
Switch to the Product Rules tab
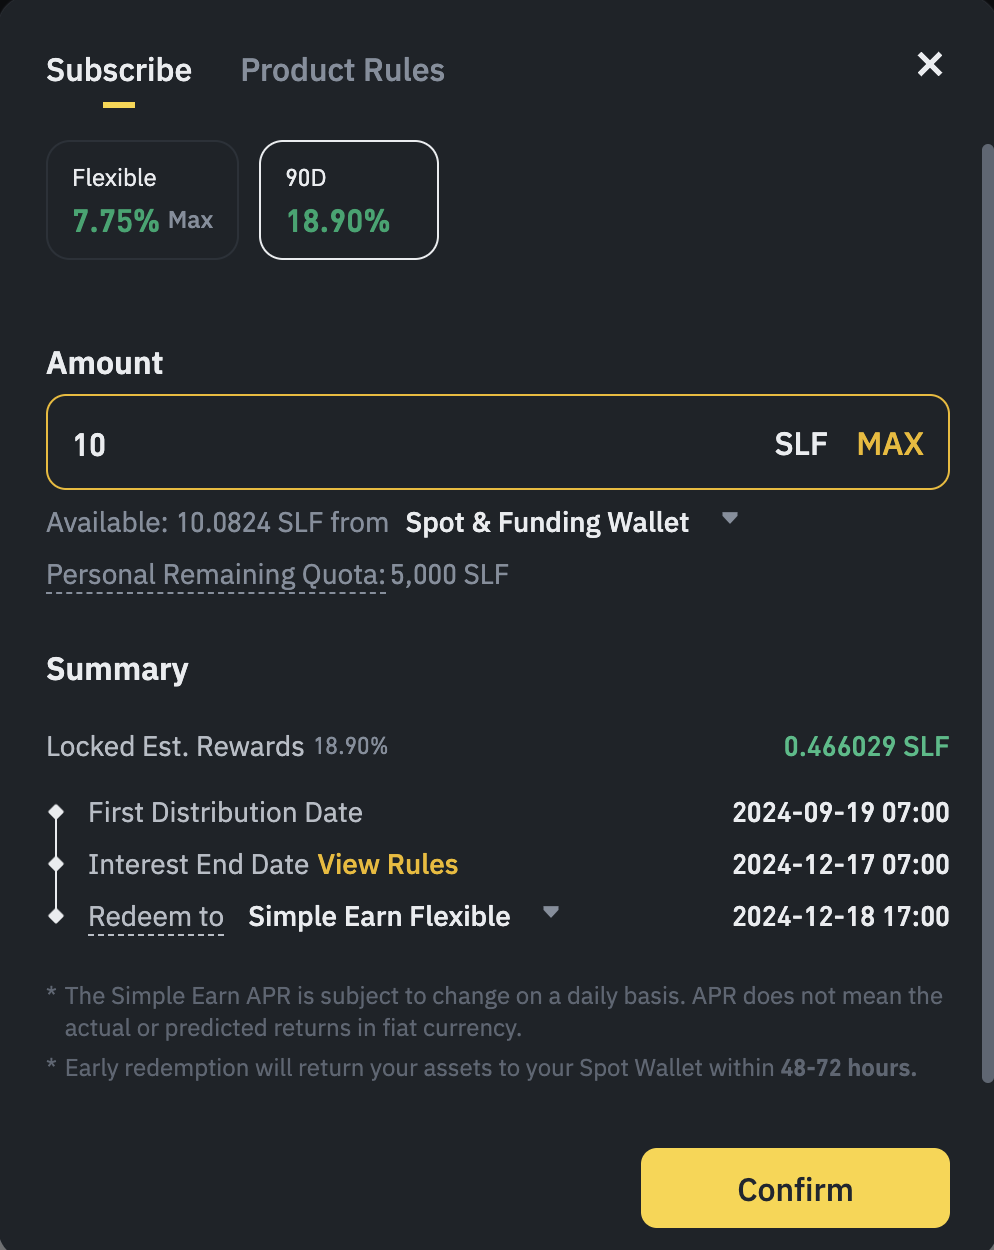(342, 70)
